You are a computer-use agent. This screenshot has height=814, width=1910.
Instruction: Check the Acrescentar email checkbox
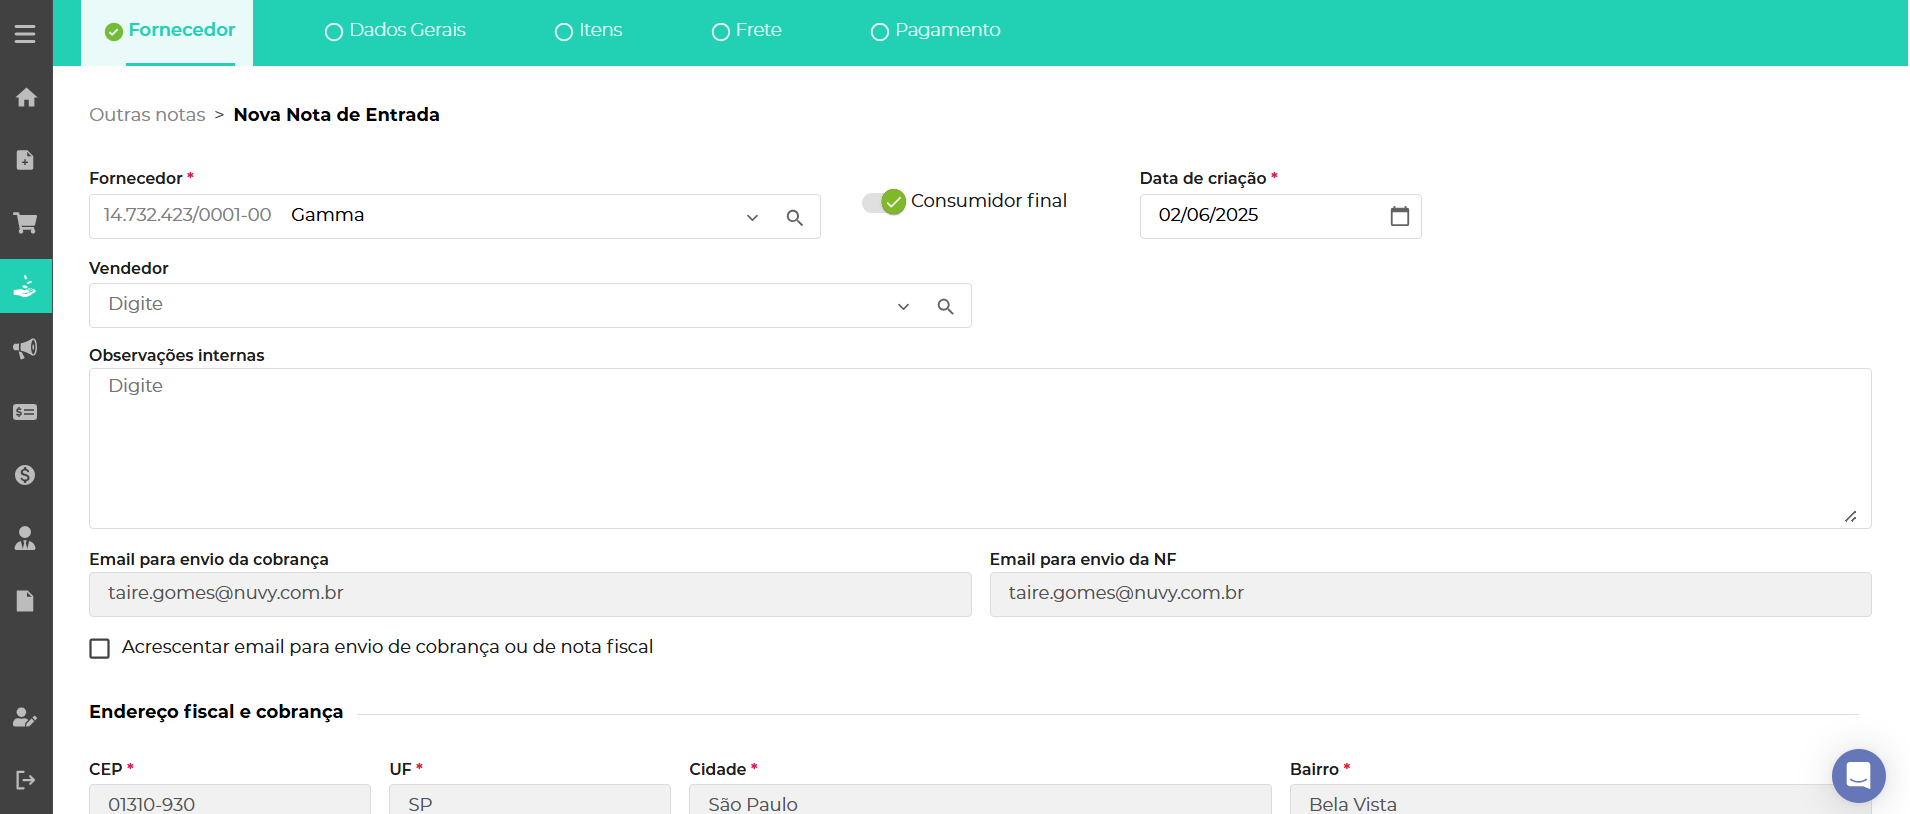[x=100, y=648]
